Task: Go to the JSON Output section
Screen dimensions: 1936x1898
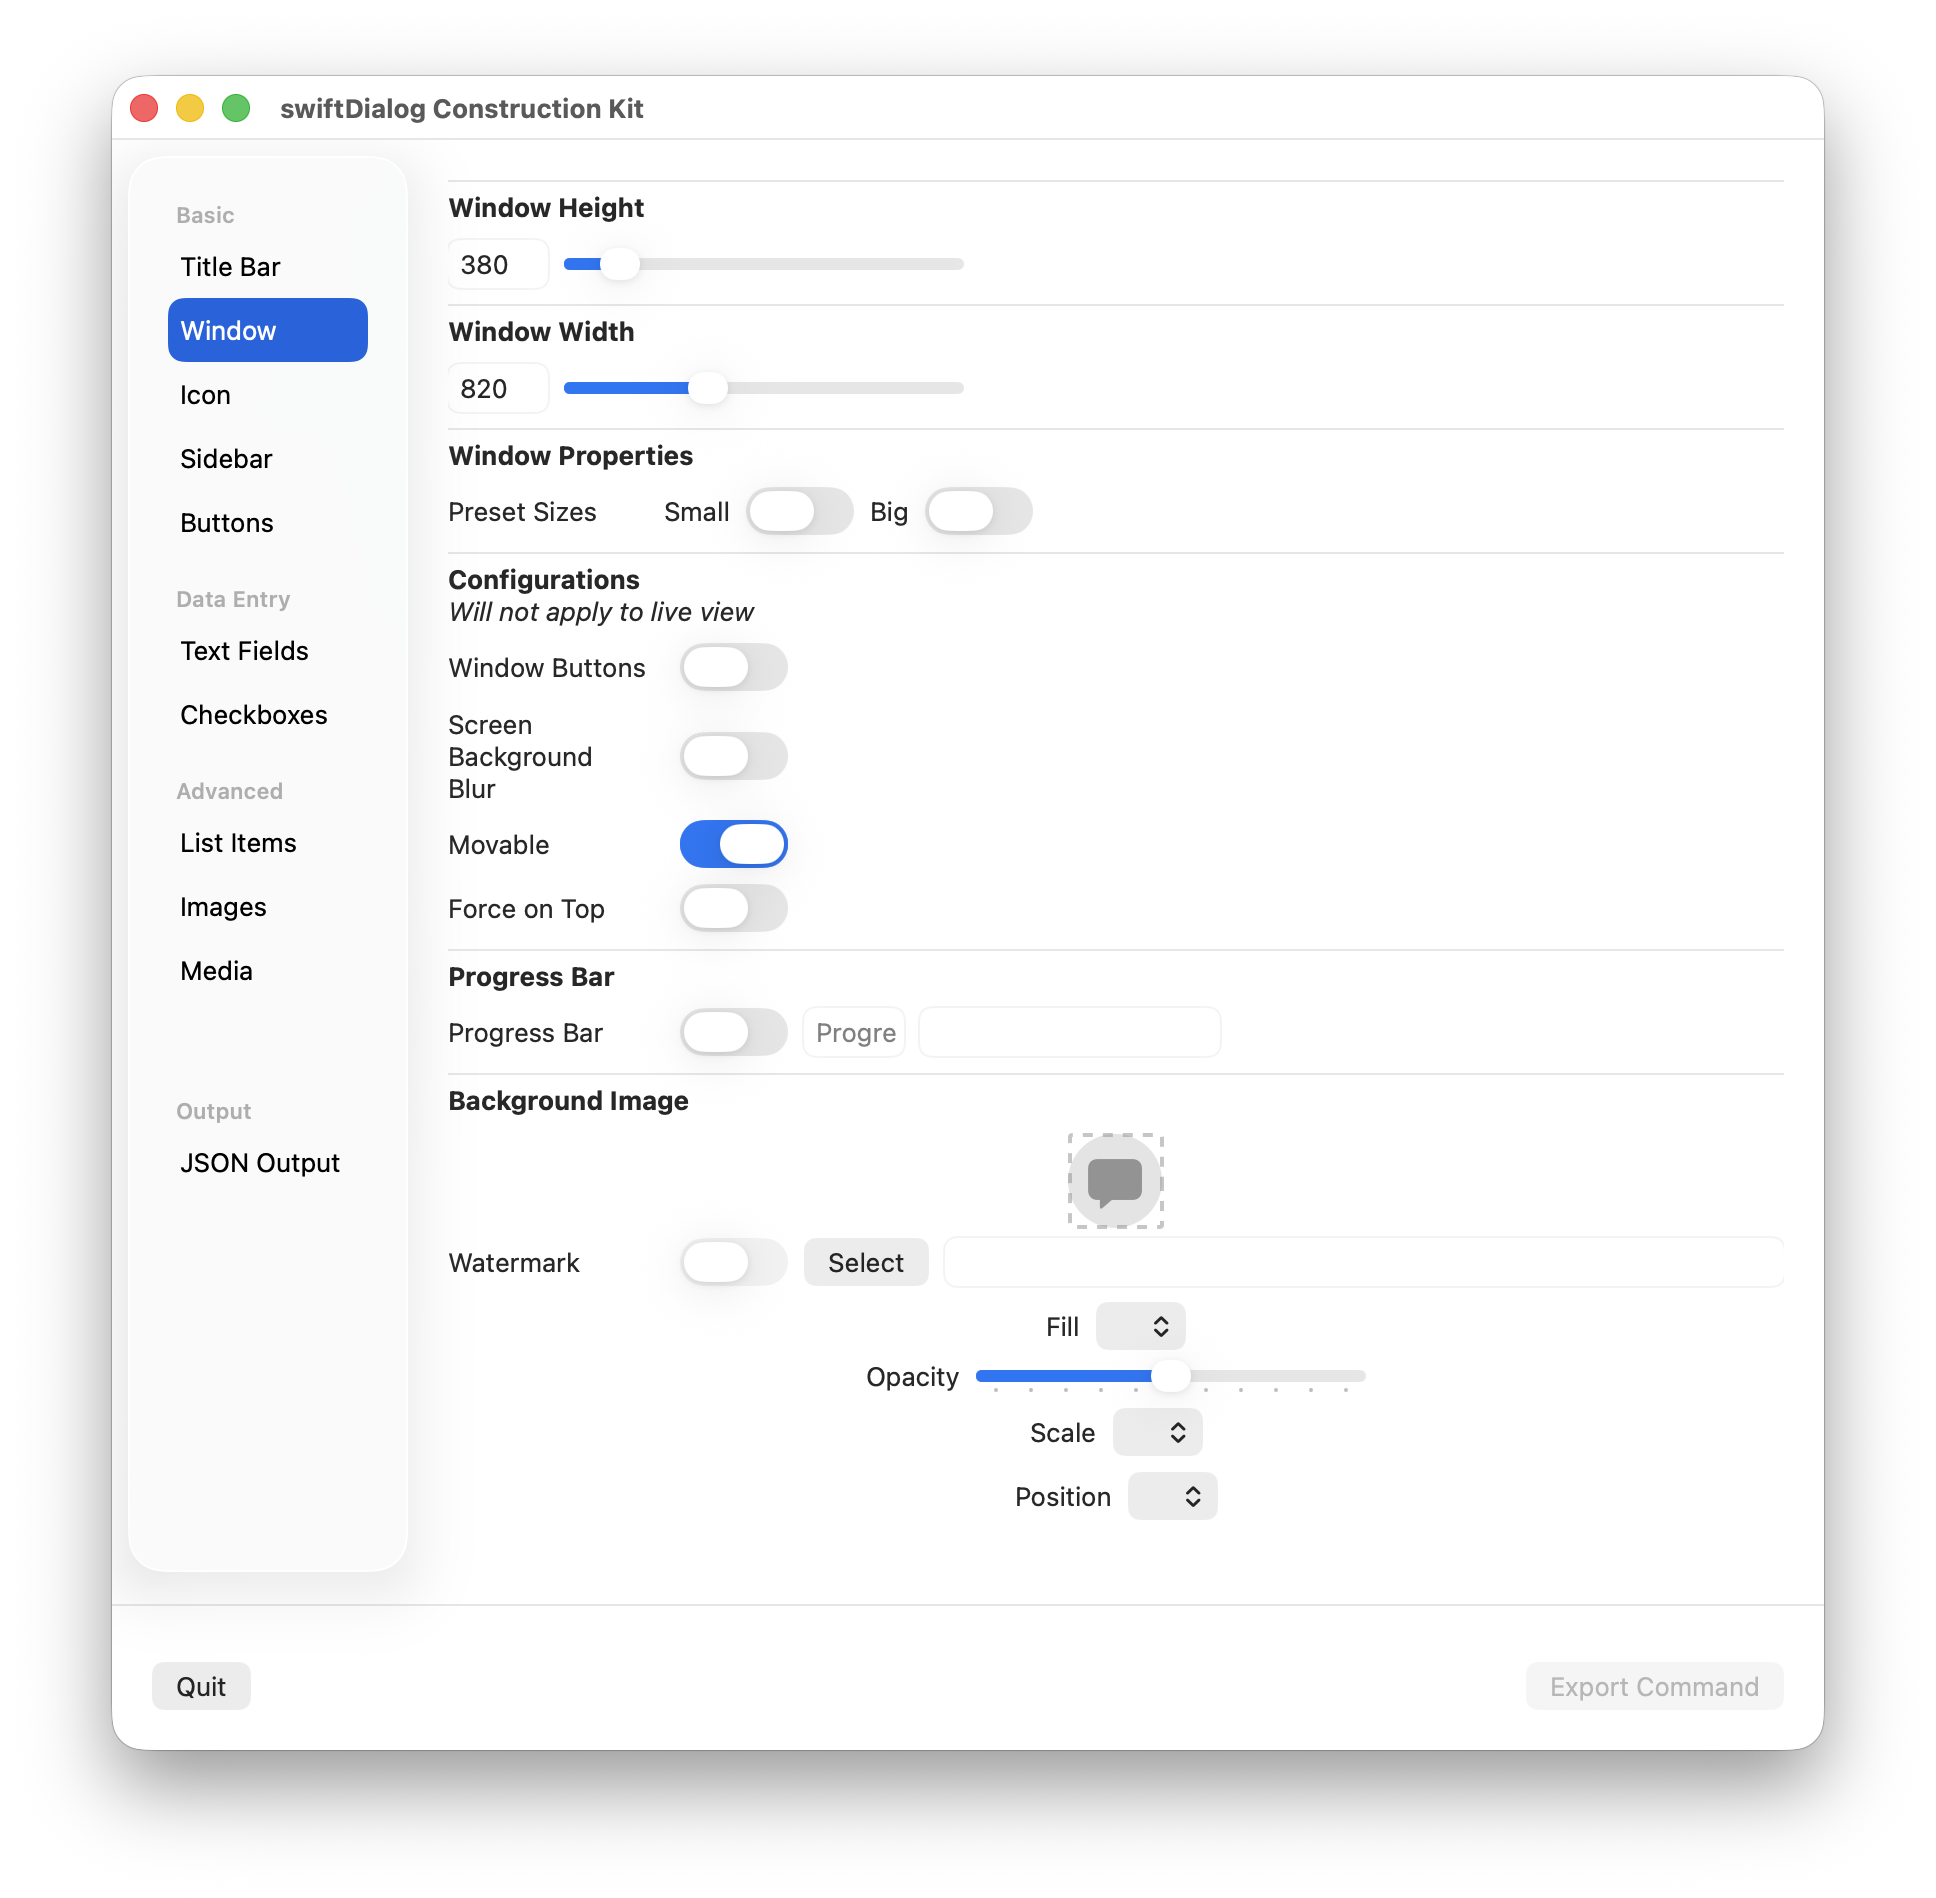Action: (260, 1163)
